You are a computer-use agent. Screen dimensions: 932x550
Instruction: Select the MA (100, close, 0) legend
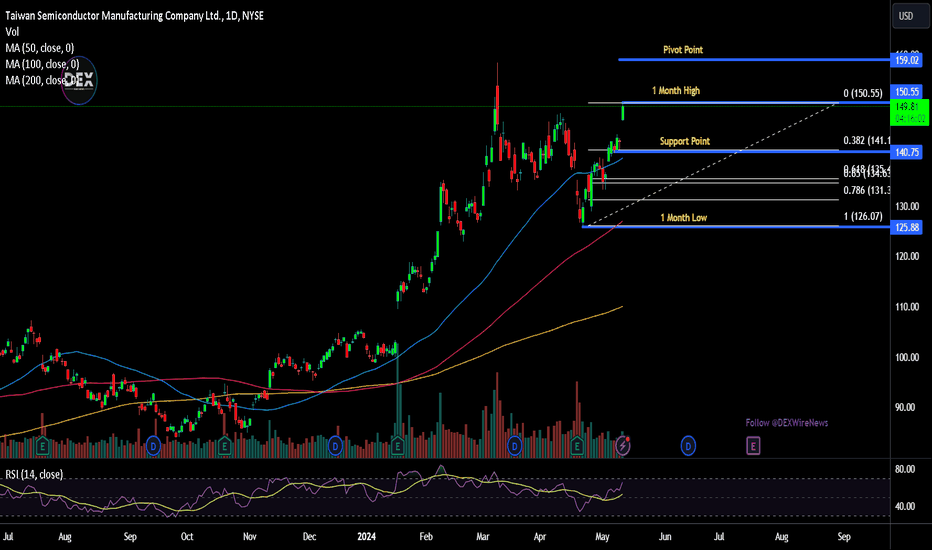42,64
